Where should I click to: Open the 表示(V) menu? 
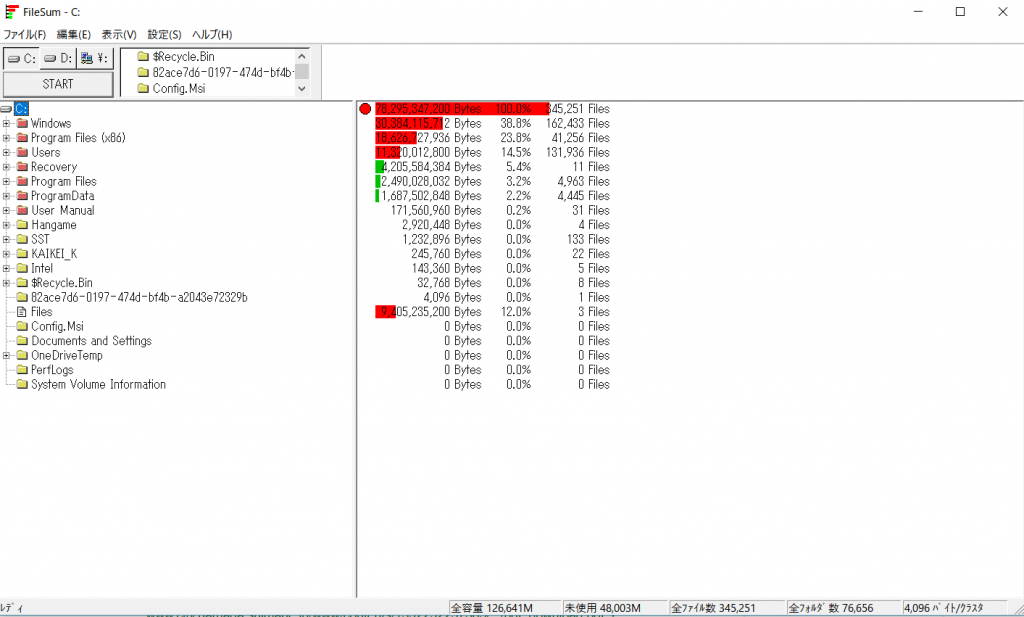(x=119, y=34)
